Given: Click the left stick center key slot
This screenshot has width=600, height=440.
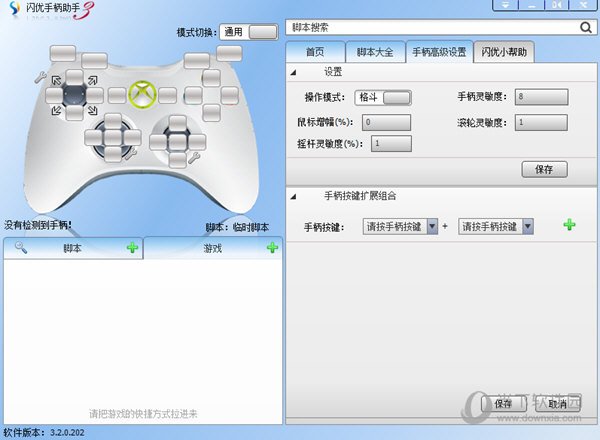Looking at the screenshot, I should [113, 138].
